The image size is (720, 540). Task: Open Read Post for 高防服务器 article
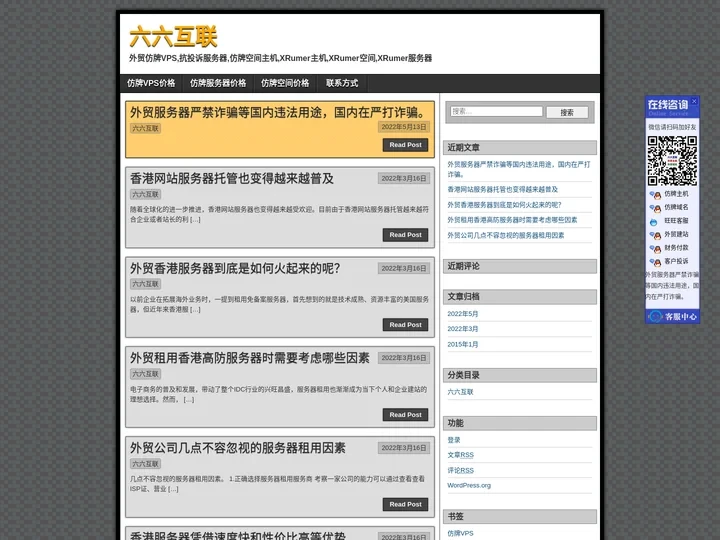click(x=405, y=415)
